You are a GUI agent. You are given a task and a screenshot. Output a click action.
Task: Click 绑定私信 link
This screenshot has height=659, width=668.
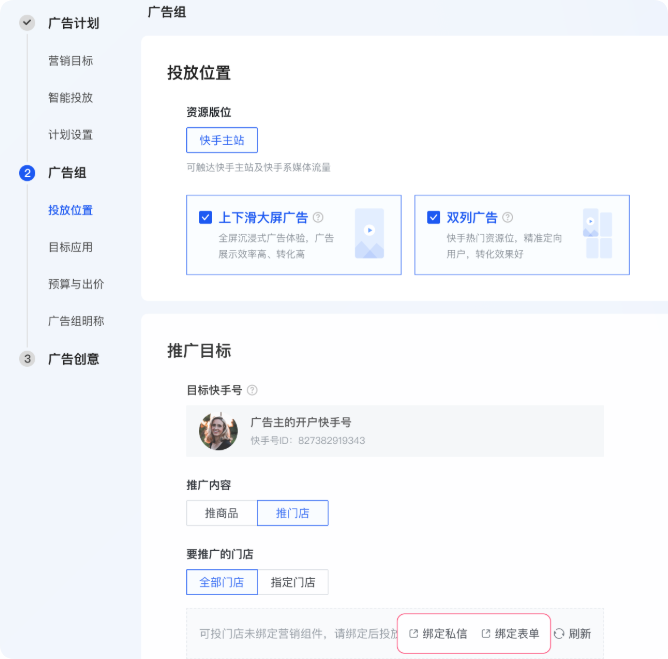pos(444,634)
